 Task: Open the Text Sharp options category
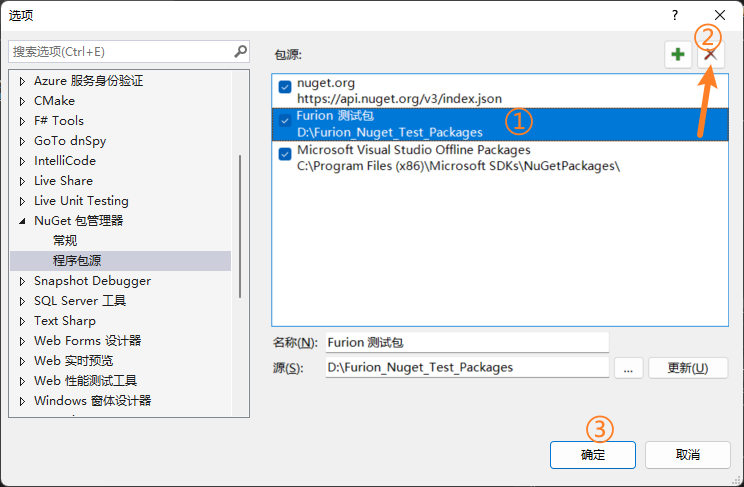point(65,321)
